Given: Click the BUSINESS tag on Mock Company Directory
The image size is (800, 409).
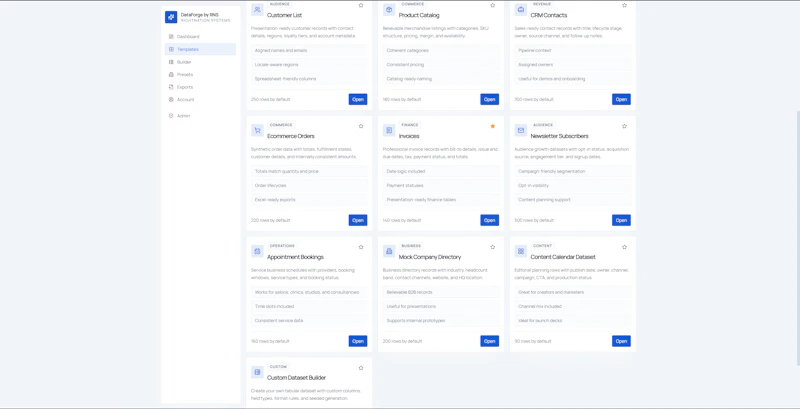Looking at the screenshot, I should pos(411,246).
